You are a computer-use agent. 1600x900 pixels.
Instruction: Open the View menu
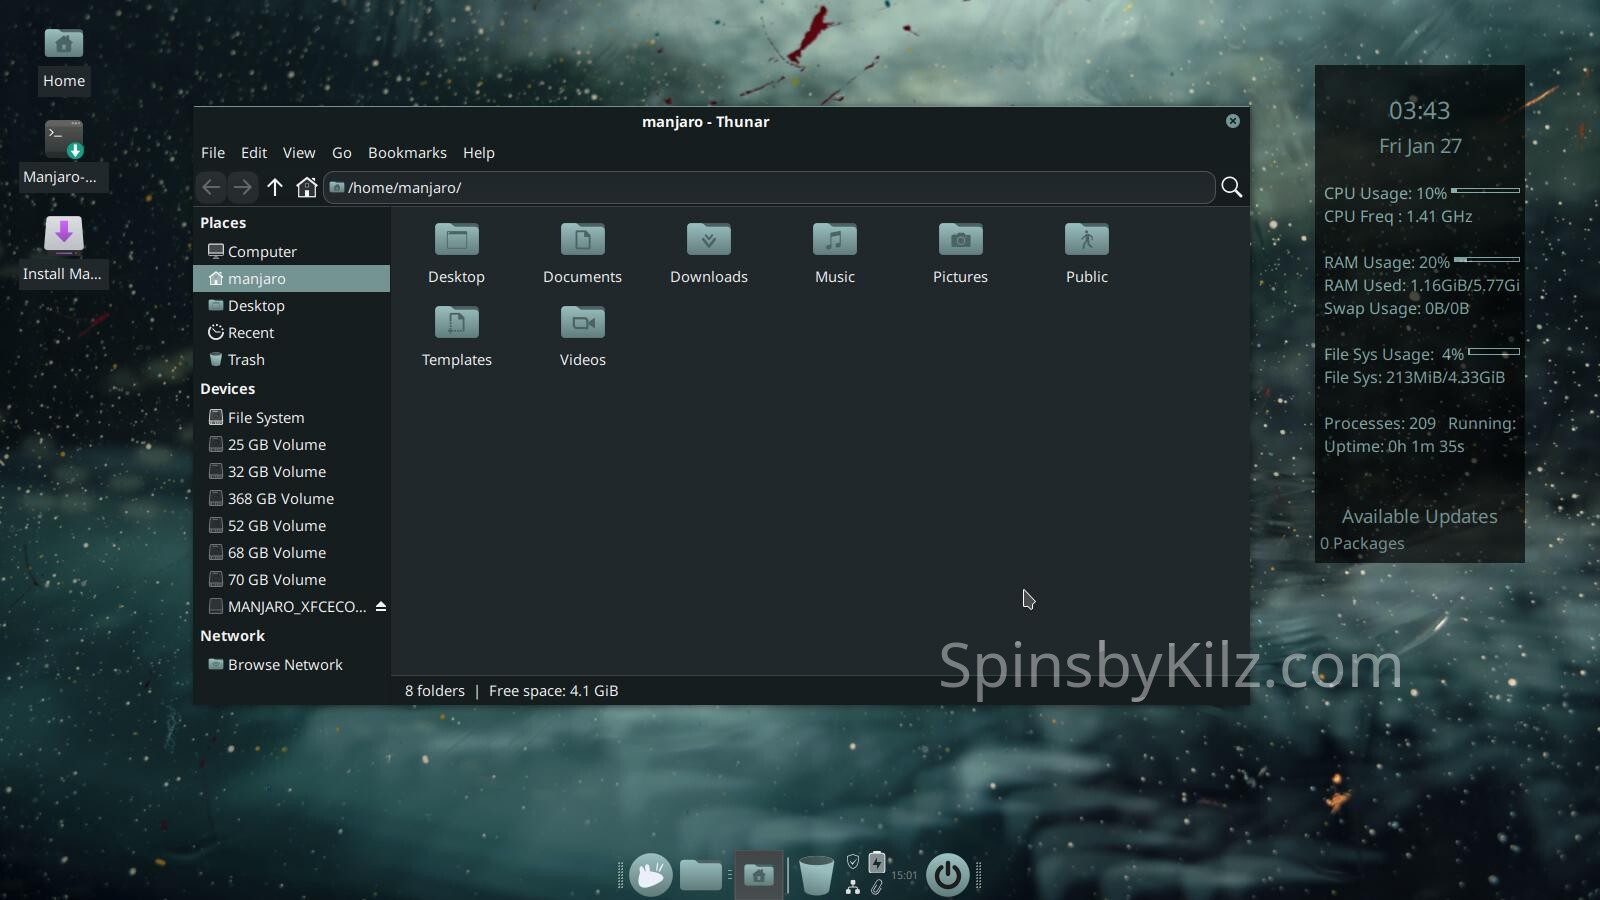[298, 153]
